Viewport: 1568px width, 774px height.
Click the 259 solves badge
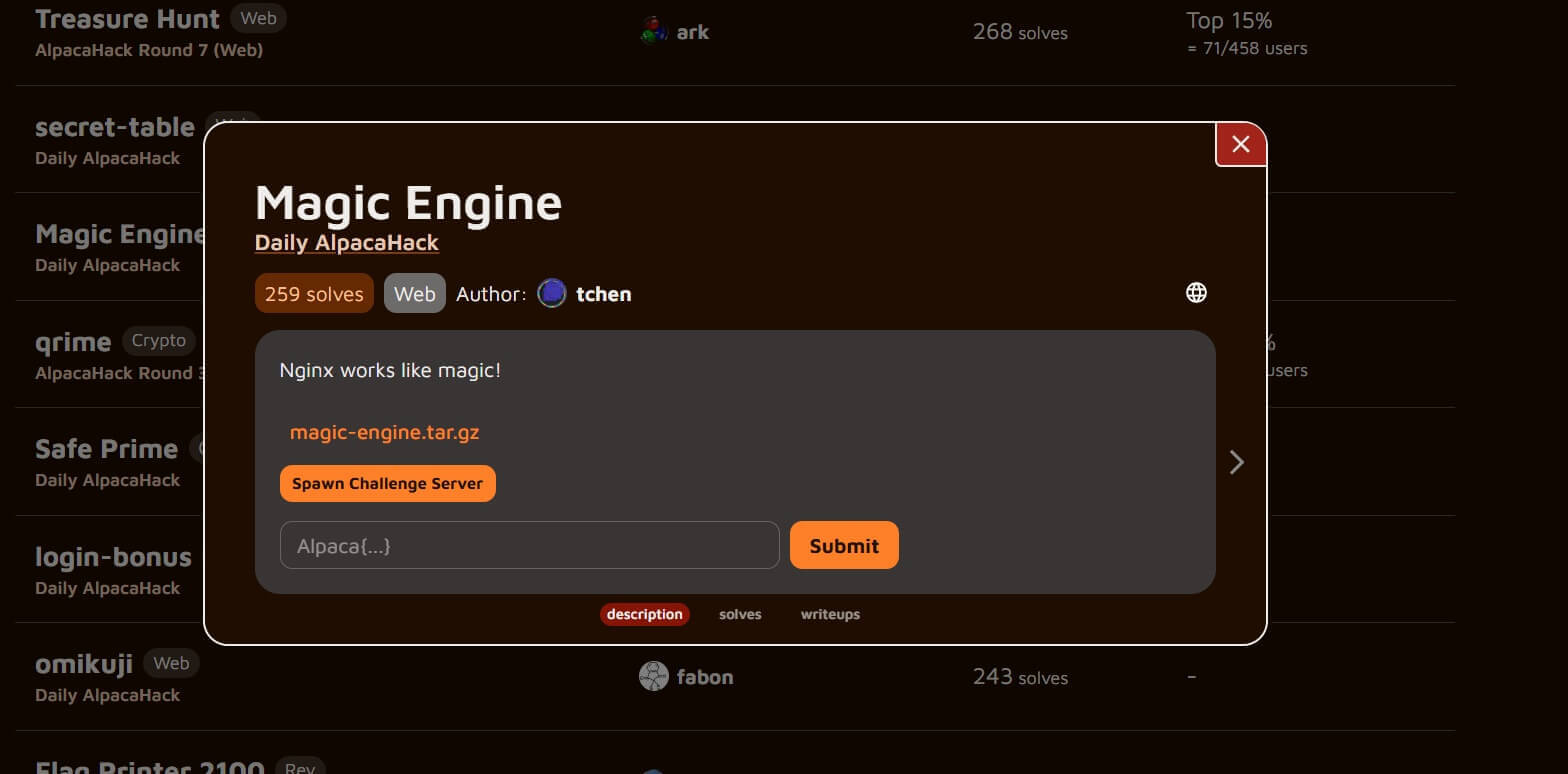(314, 293)
